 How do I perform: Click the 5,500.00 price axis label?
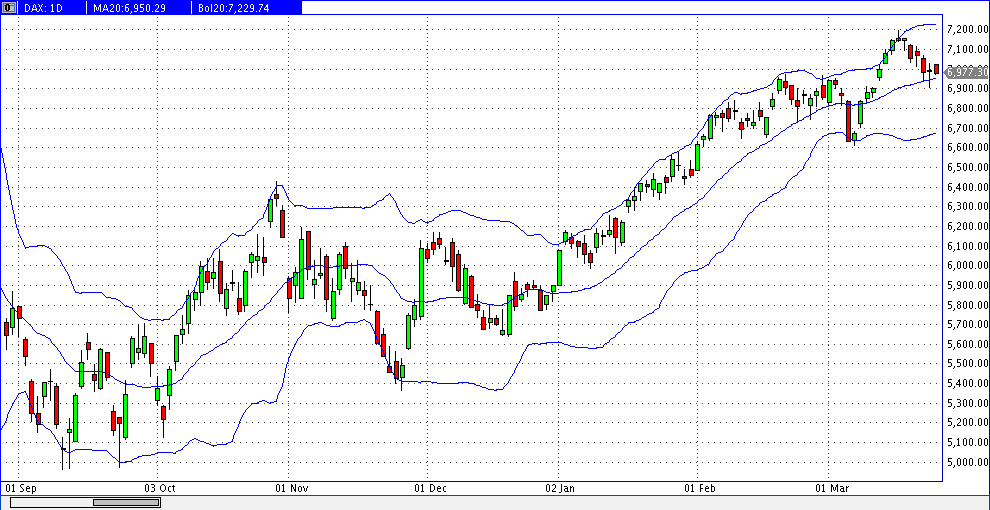[x=967, y=364]
